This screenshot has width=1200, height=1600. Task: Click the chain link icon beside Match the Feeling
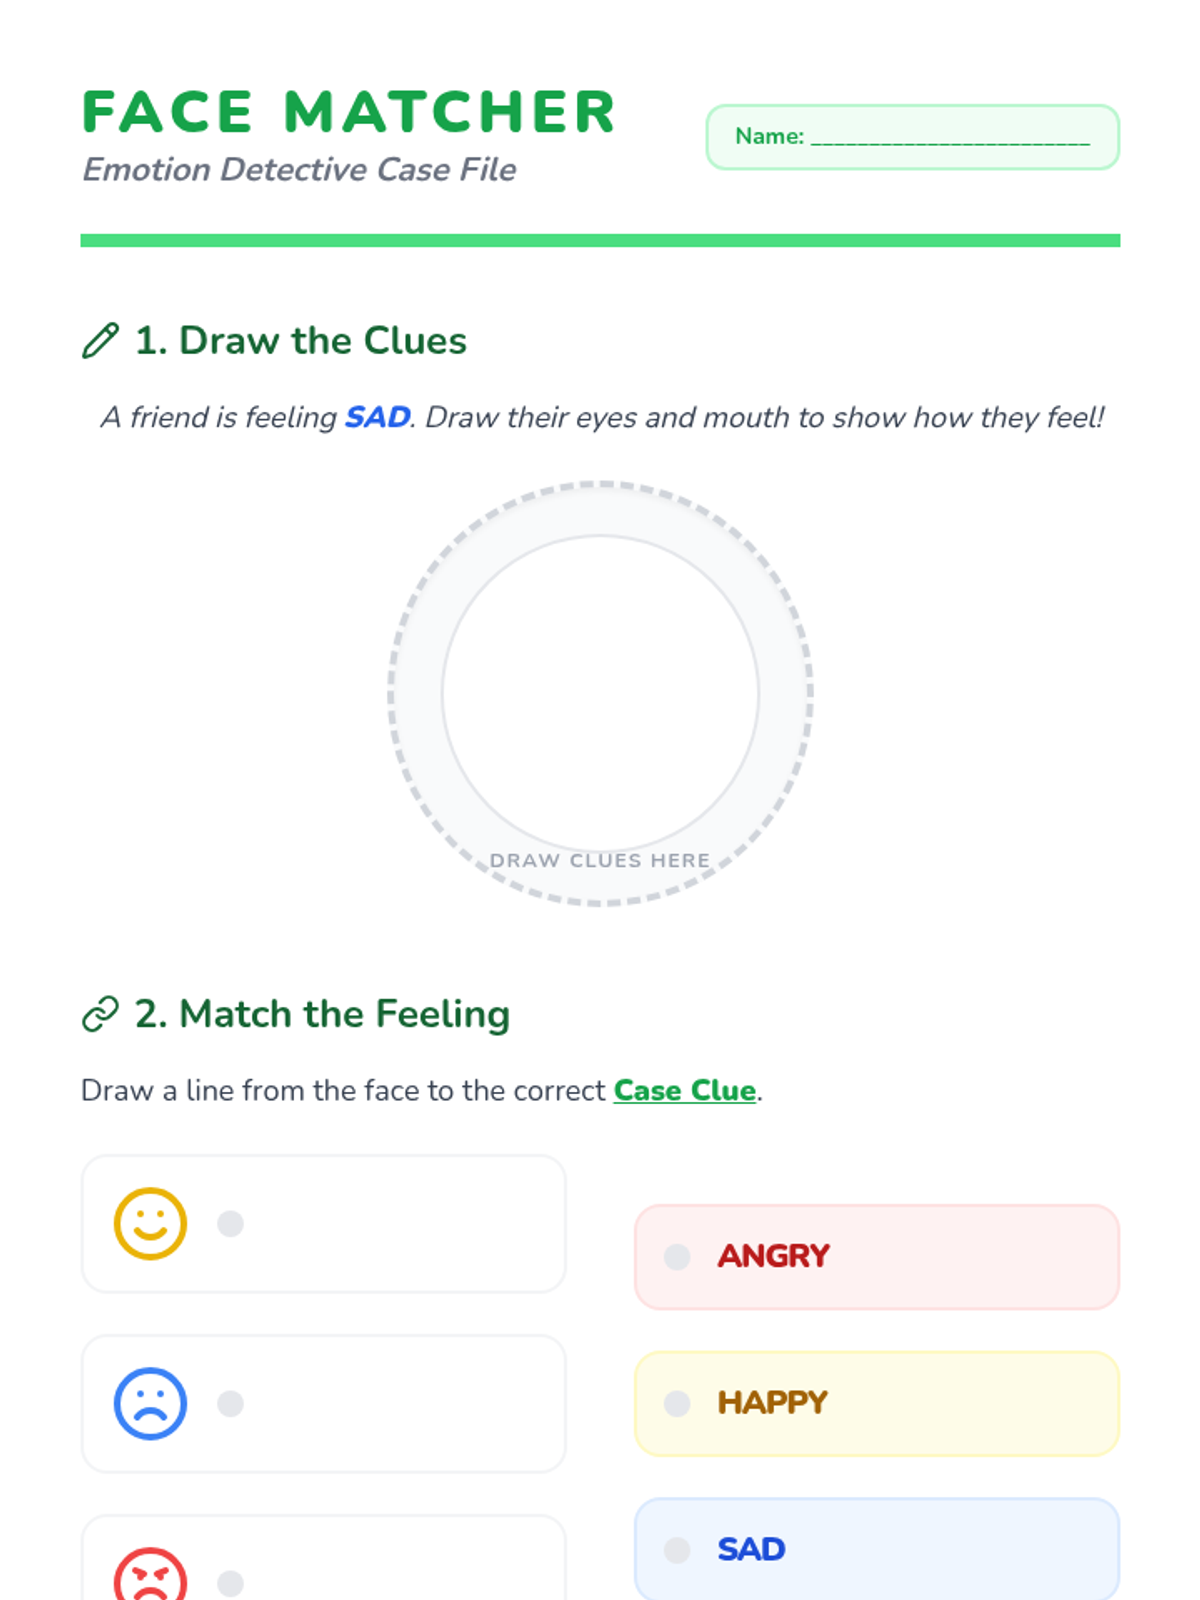point(100,1014)
